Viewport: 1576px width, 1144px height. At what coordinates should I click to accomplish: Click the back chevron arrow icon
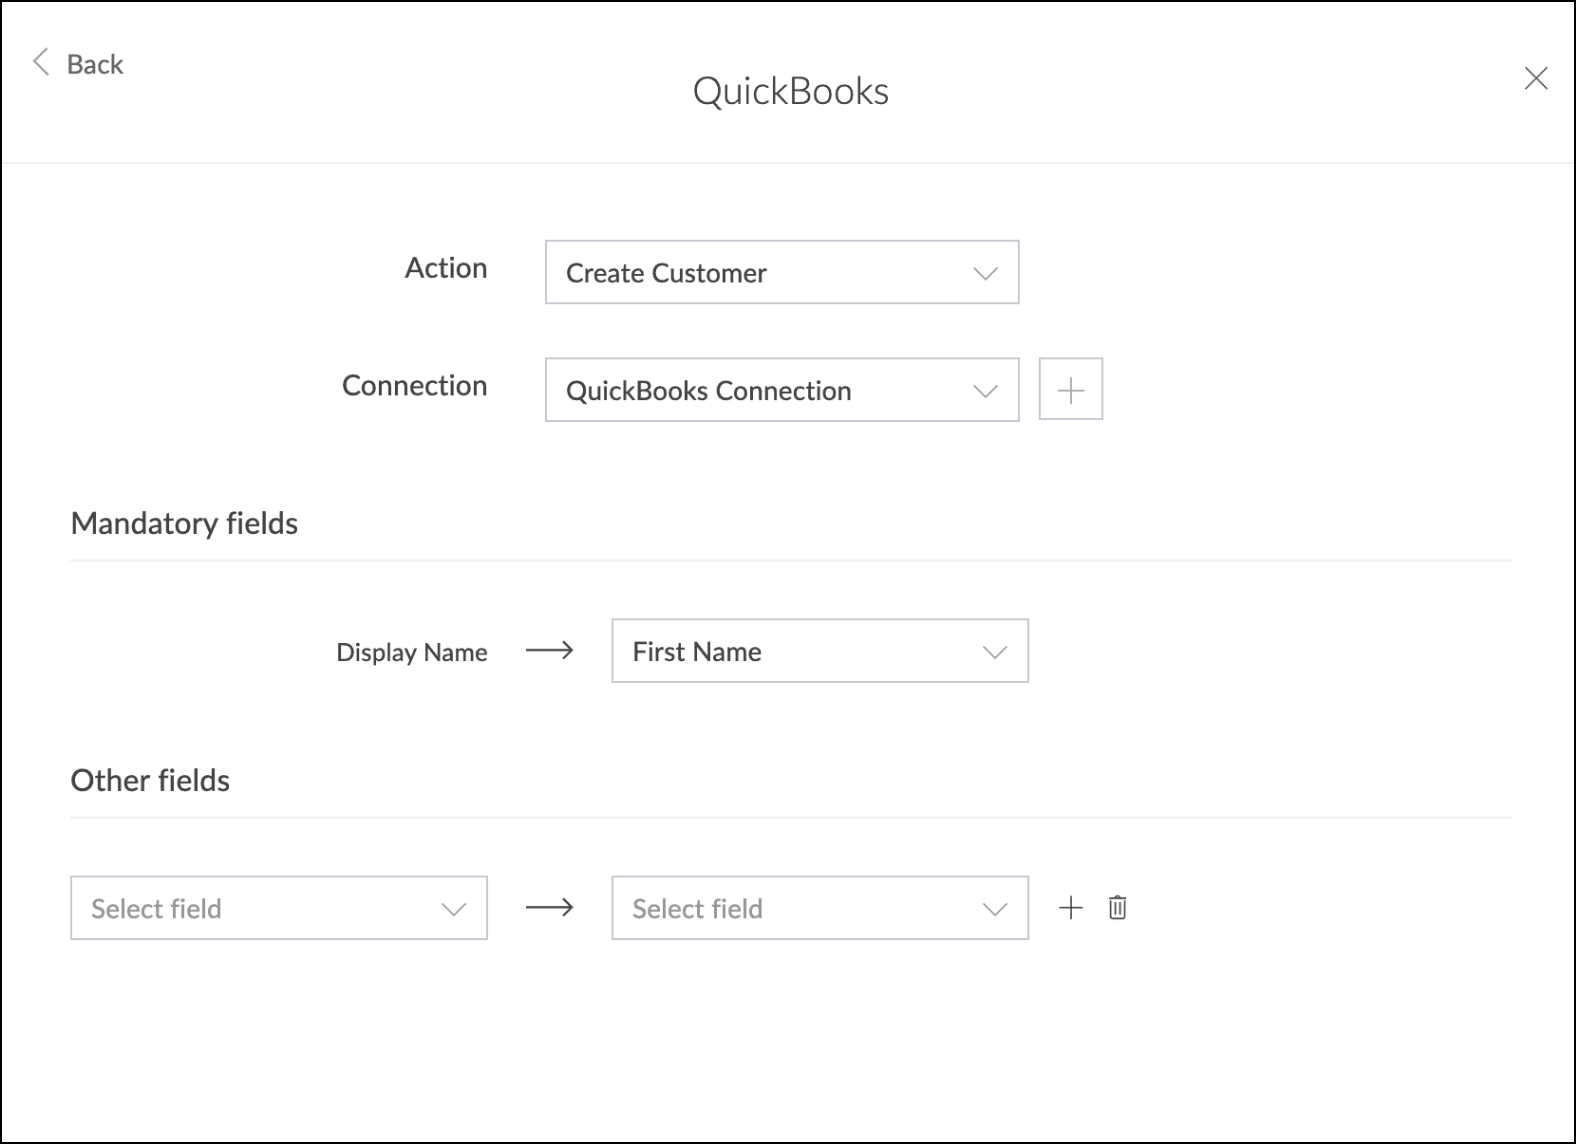[x=41, y=62]
